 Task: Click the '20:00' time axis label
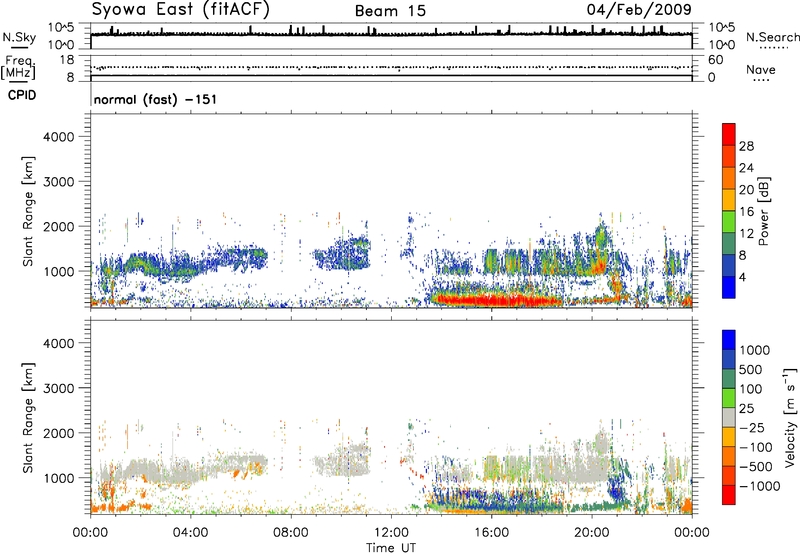coord(591,533)
